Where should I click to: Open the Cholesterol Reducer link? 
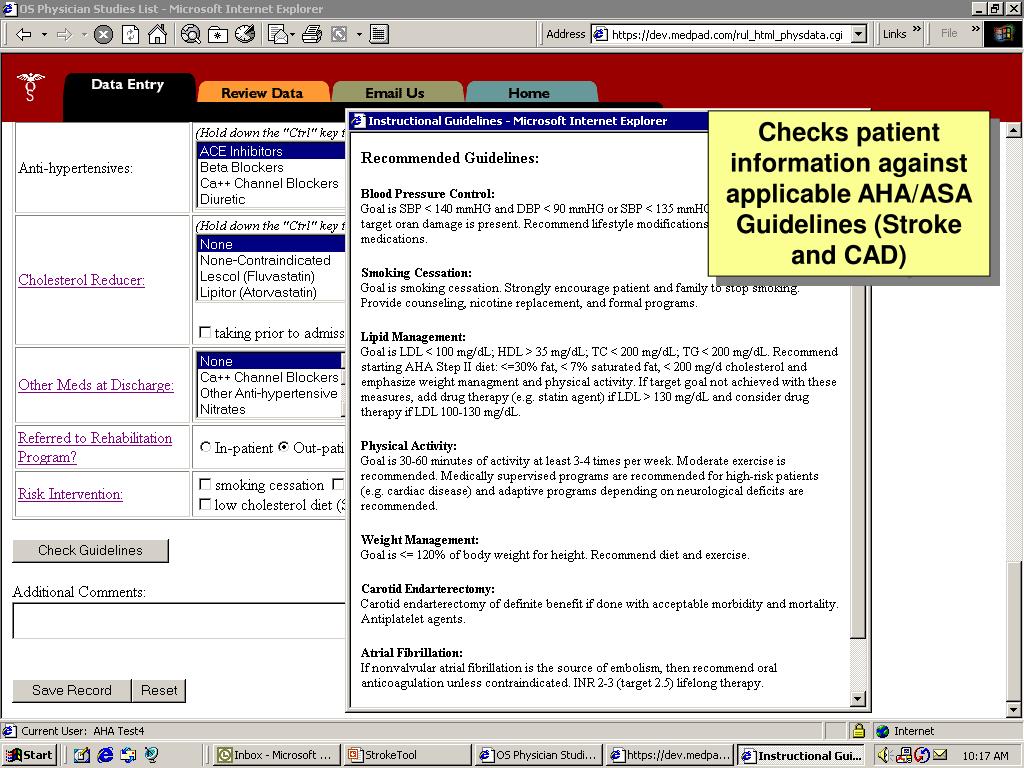point(82,280)
